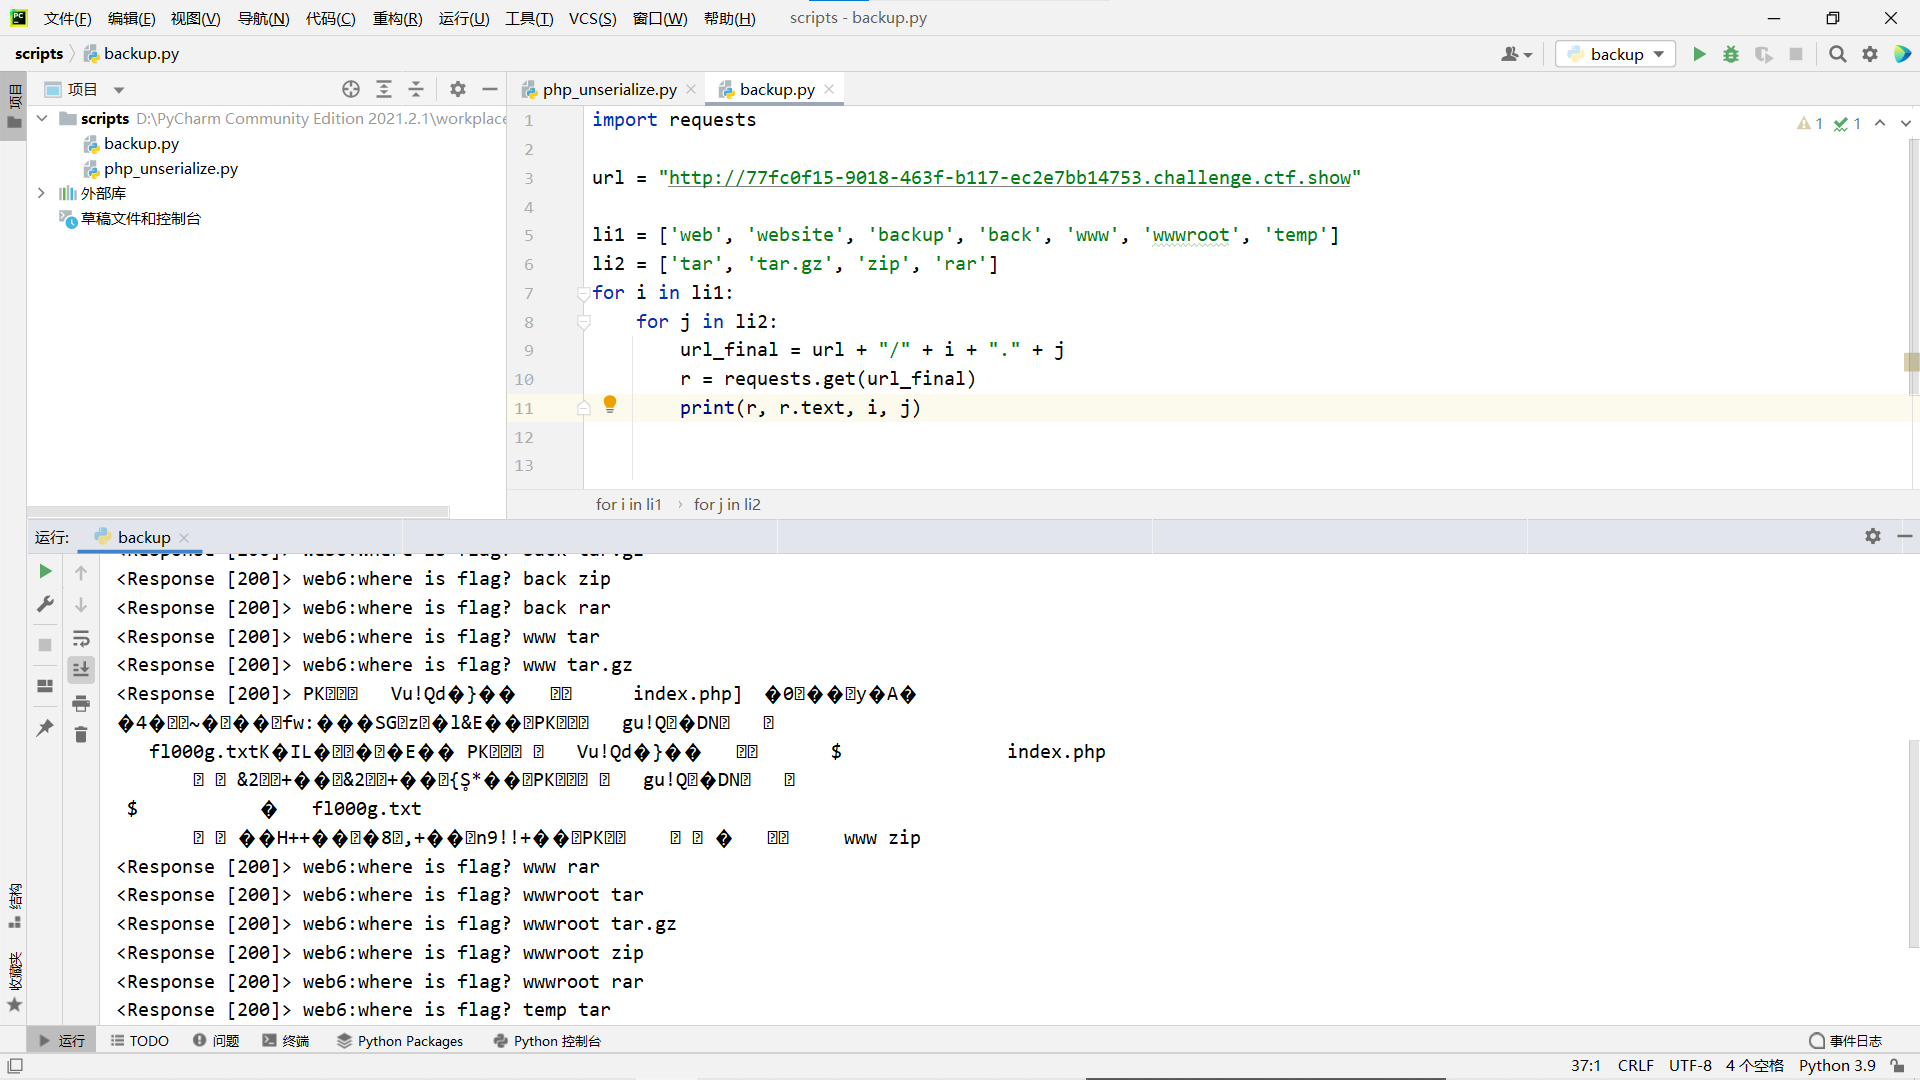Collapse the scripts project folder
This screenshot has height=1080, width=1920.
(x=42, y=118)
